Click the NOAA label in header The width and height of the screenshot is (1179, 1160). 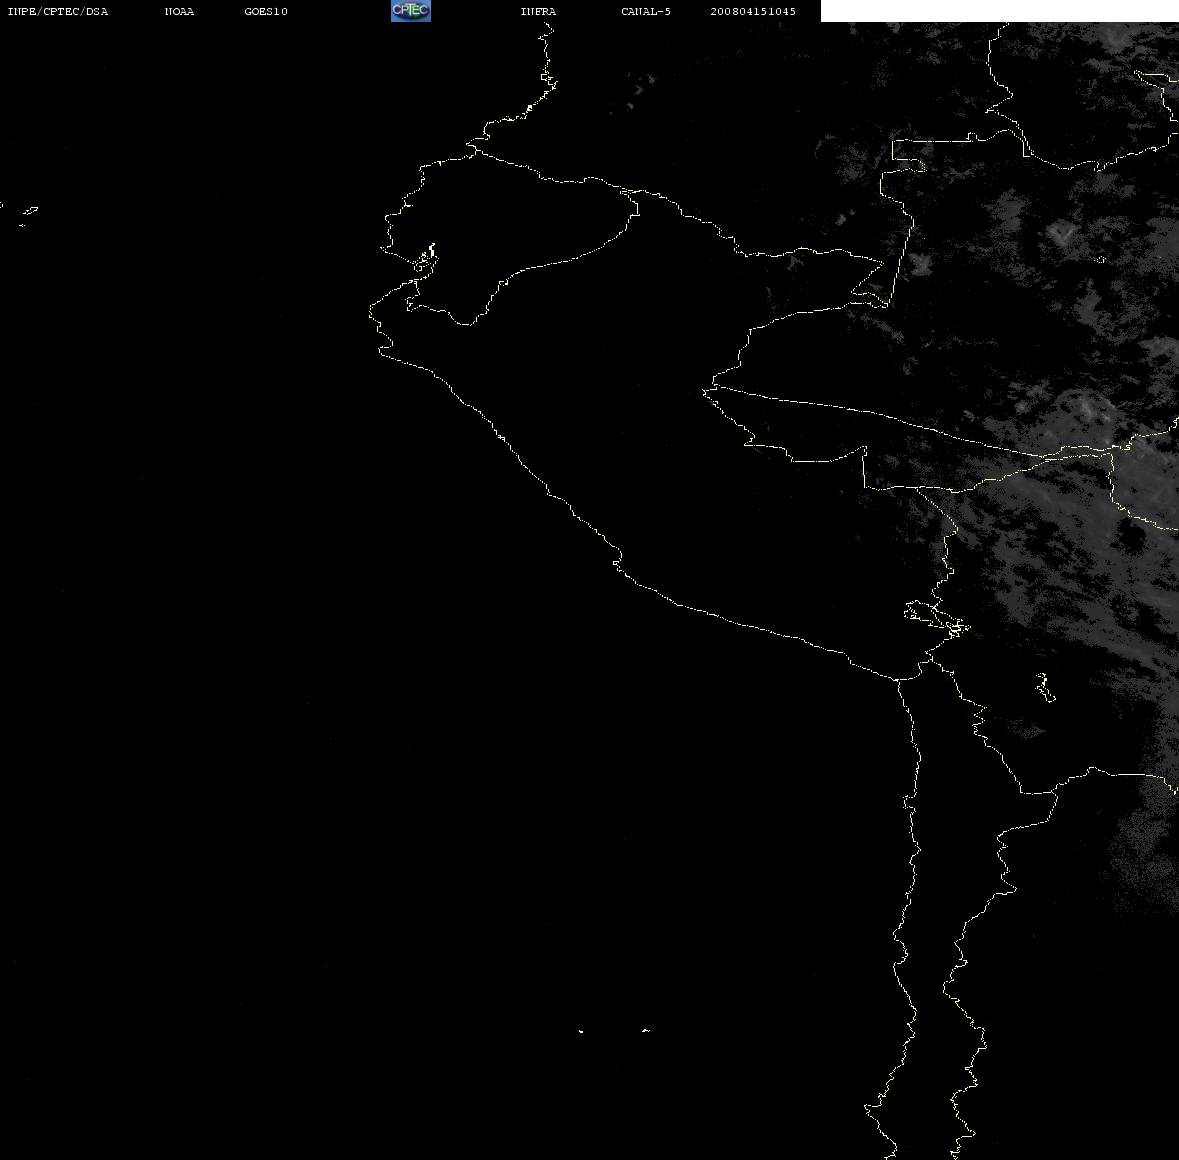179,11
